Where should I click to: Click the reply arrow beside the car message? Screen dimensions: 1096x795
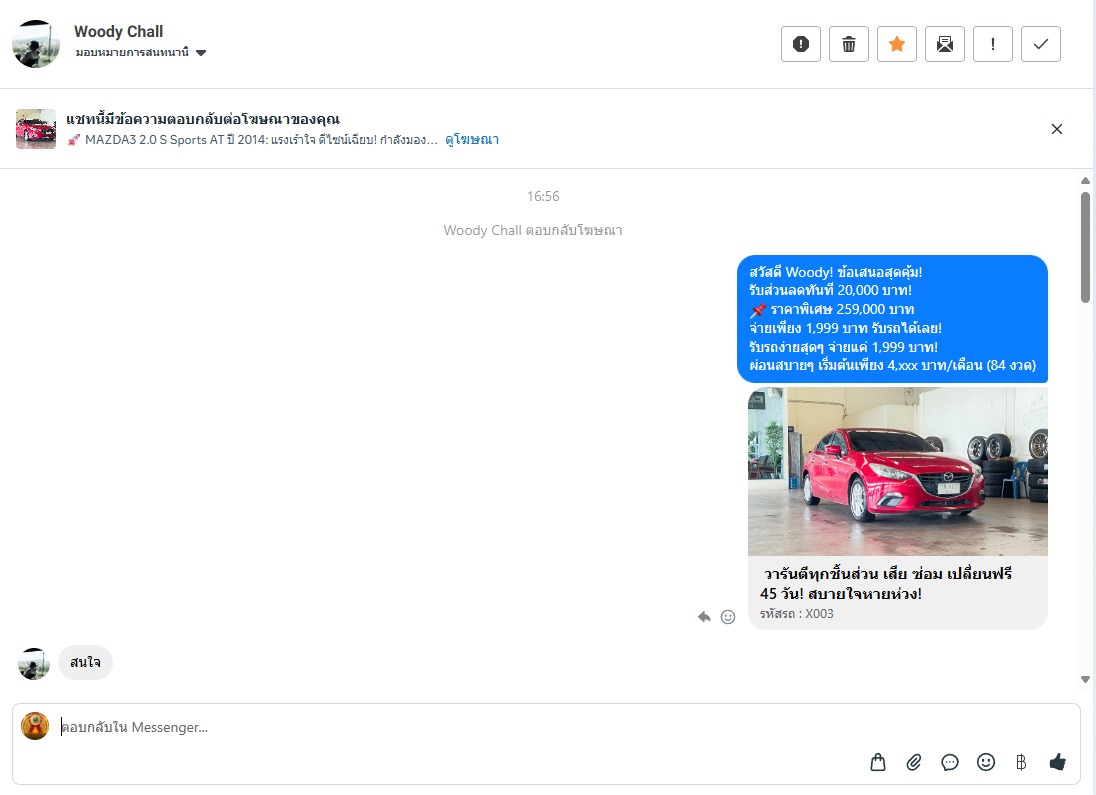(x=704, y=617)
